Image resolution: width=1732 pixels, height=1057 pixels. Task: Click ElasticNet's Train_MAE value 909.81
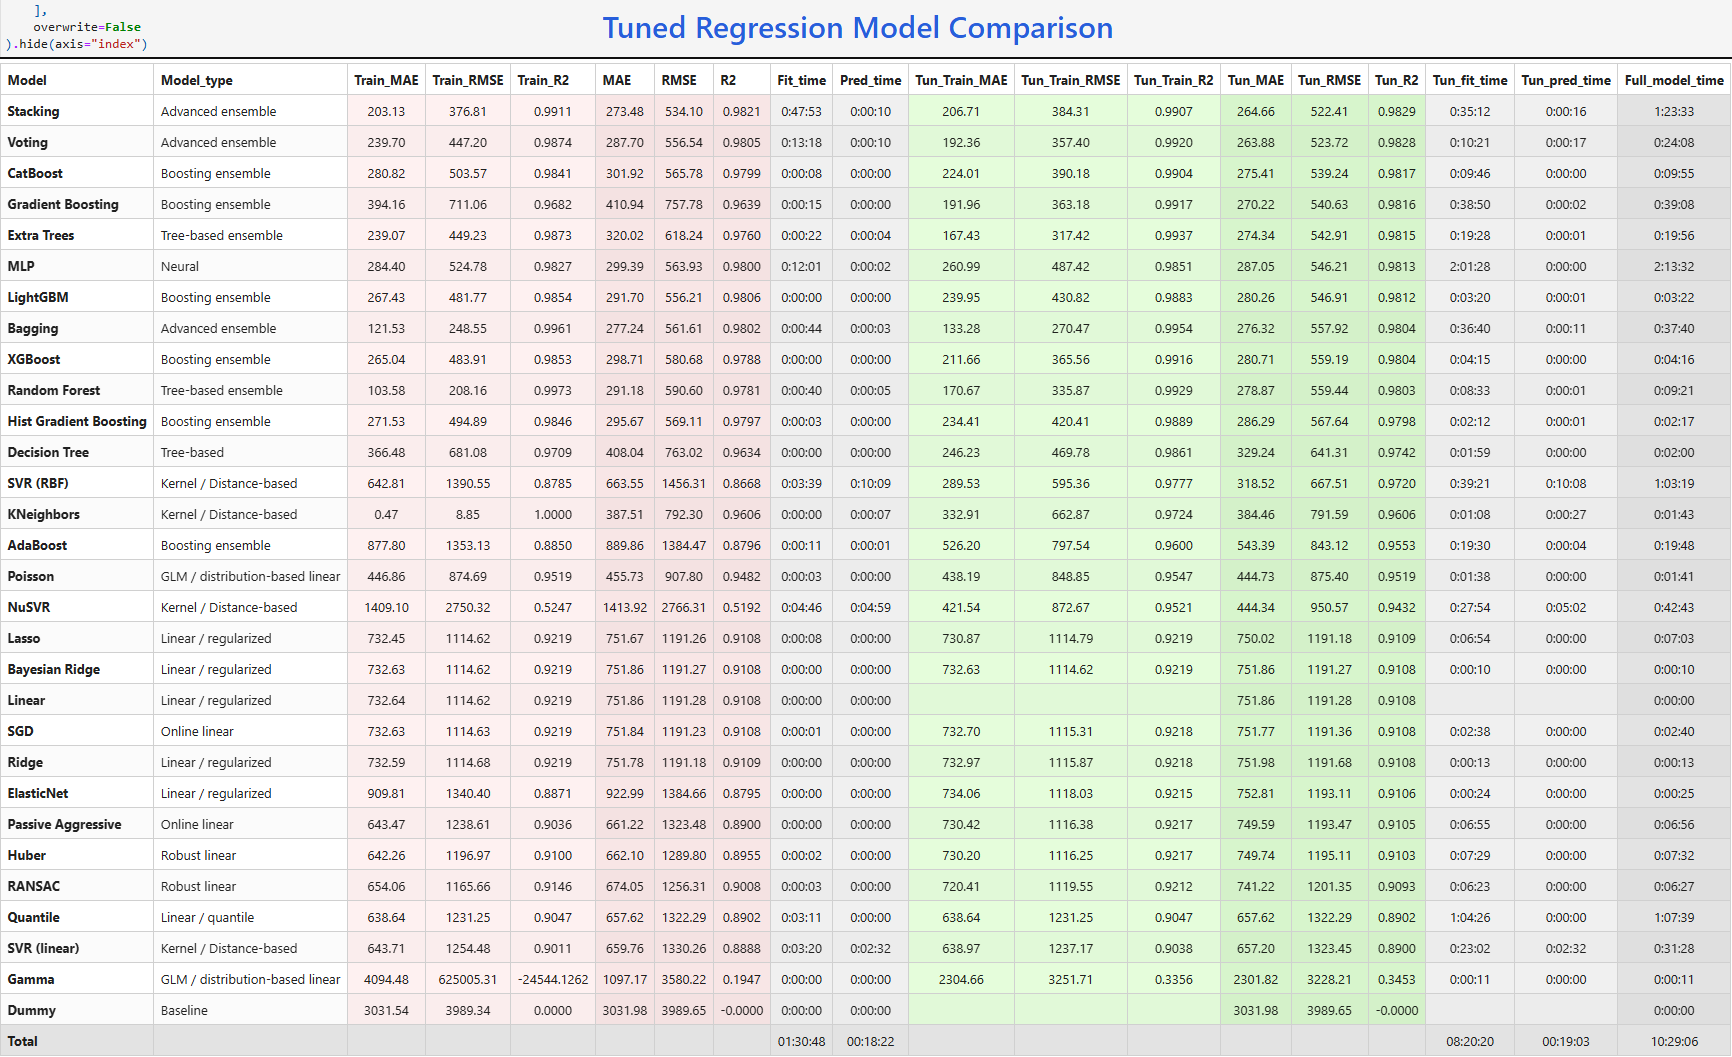[x=386, y=793]
